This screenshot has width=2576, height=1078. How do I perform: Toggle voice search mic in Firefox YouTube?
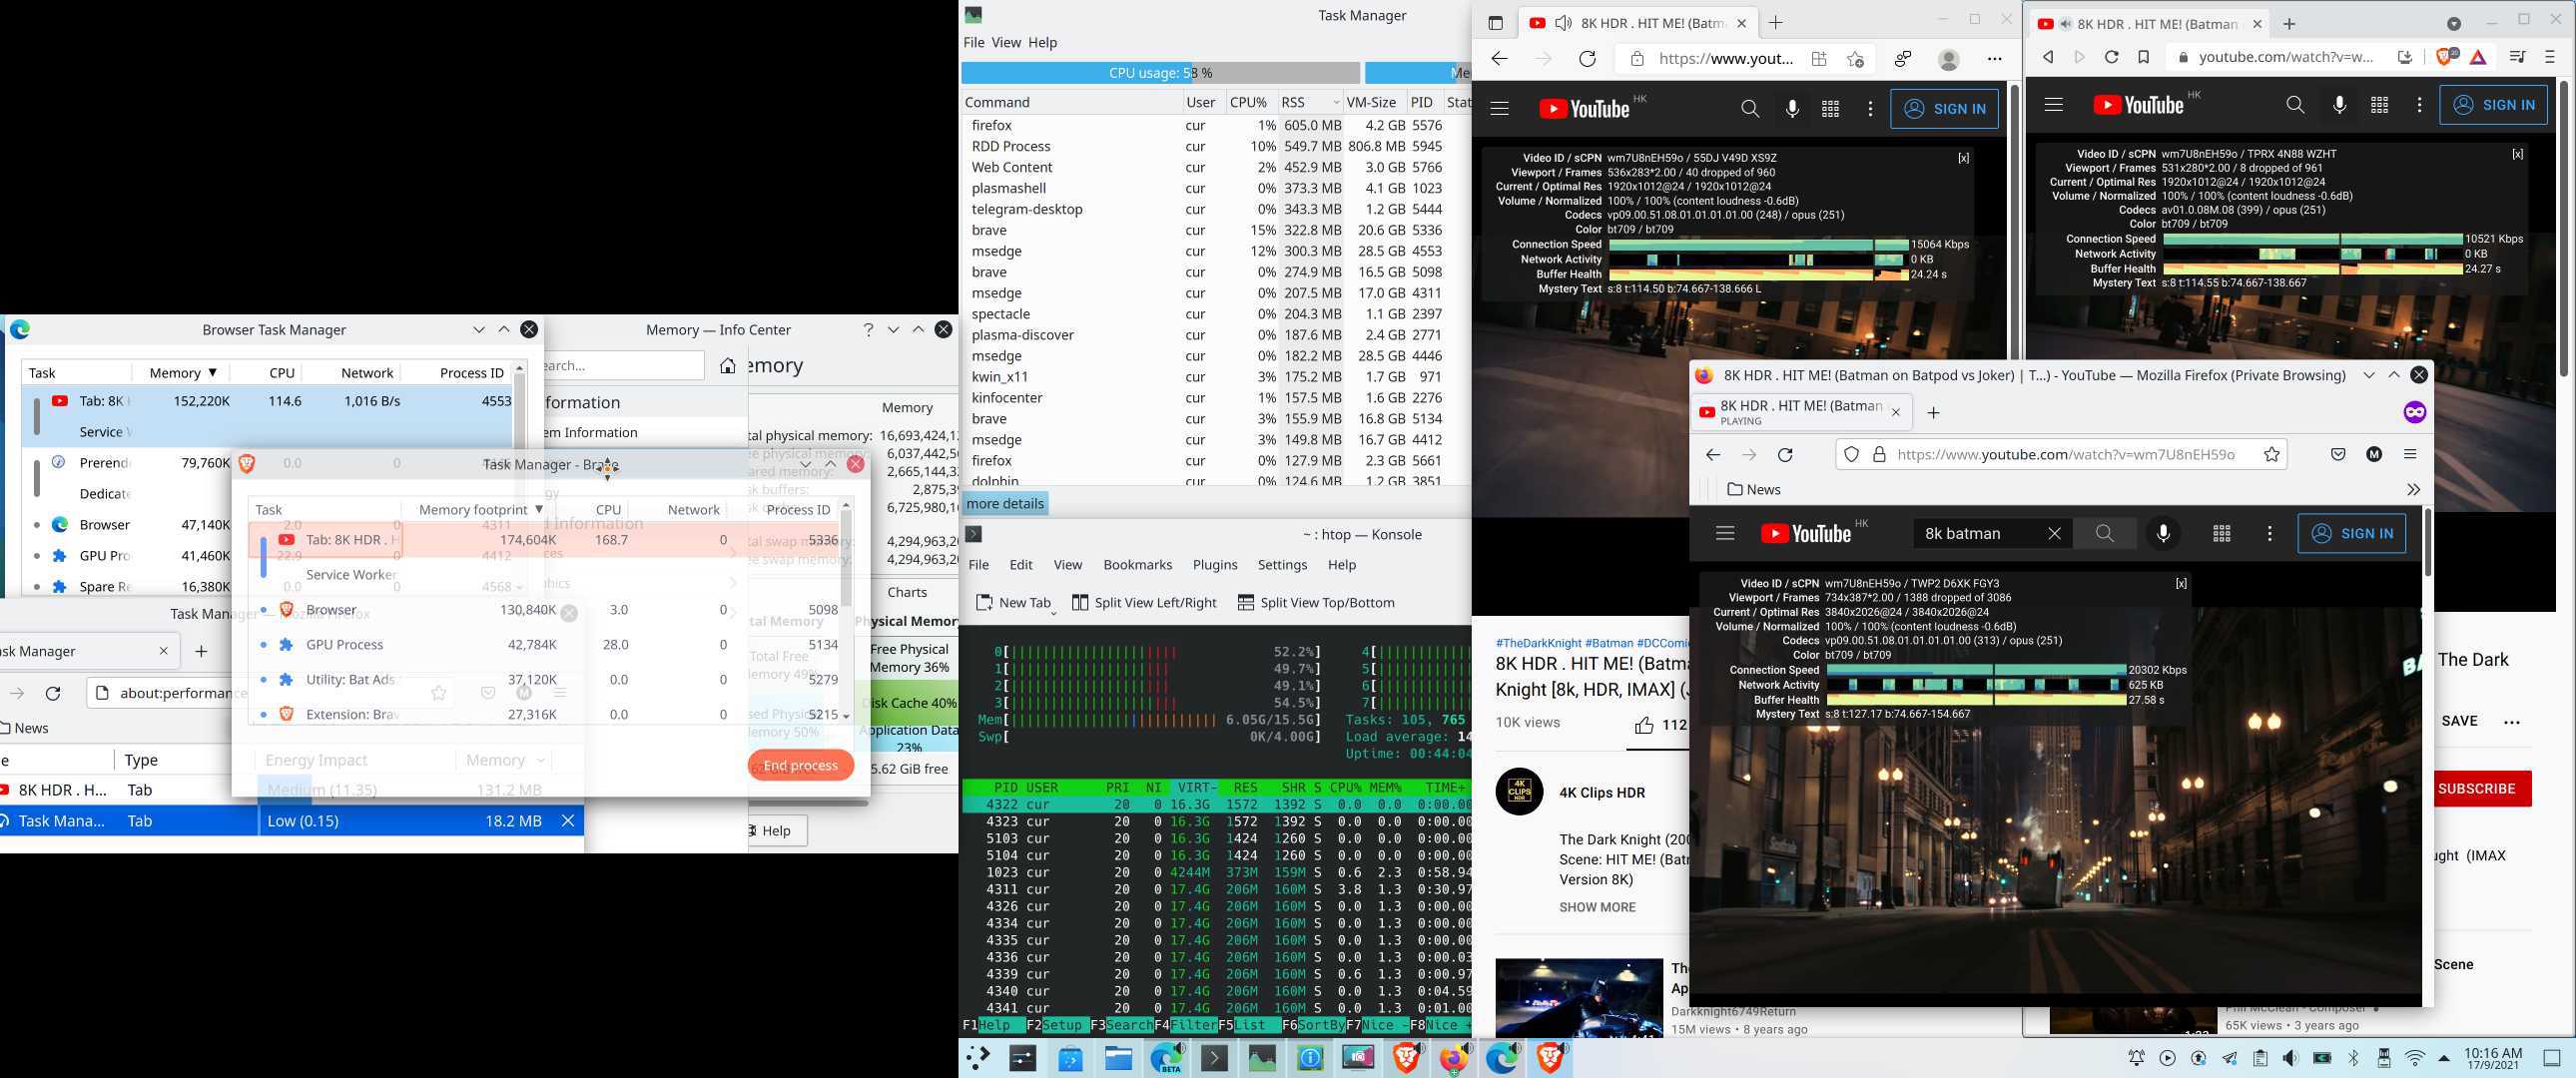[x=2163, y=533]
